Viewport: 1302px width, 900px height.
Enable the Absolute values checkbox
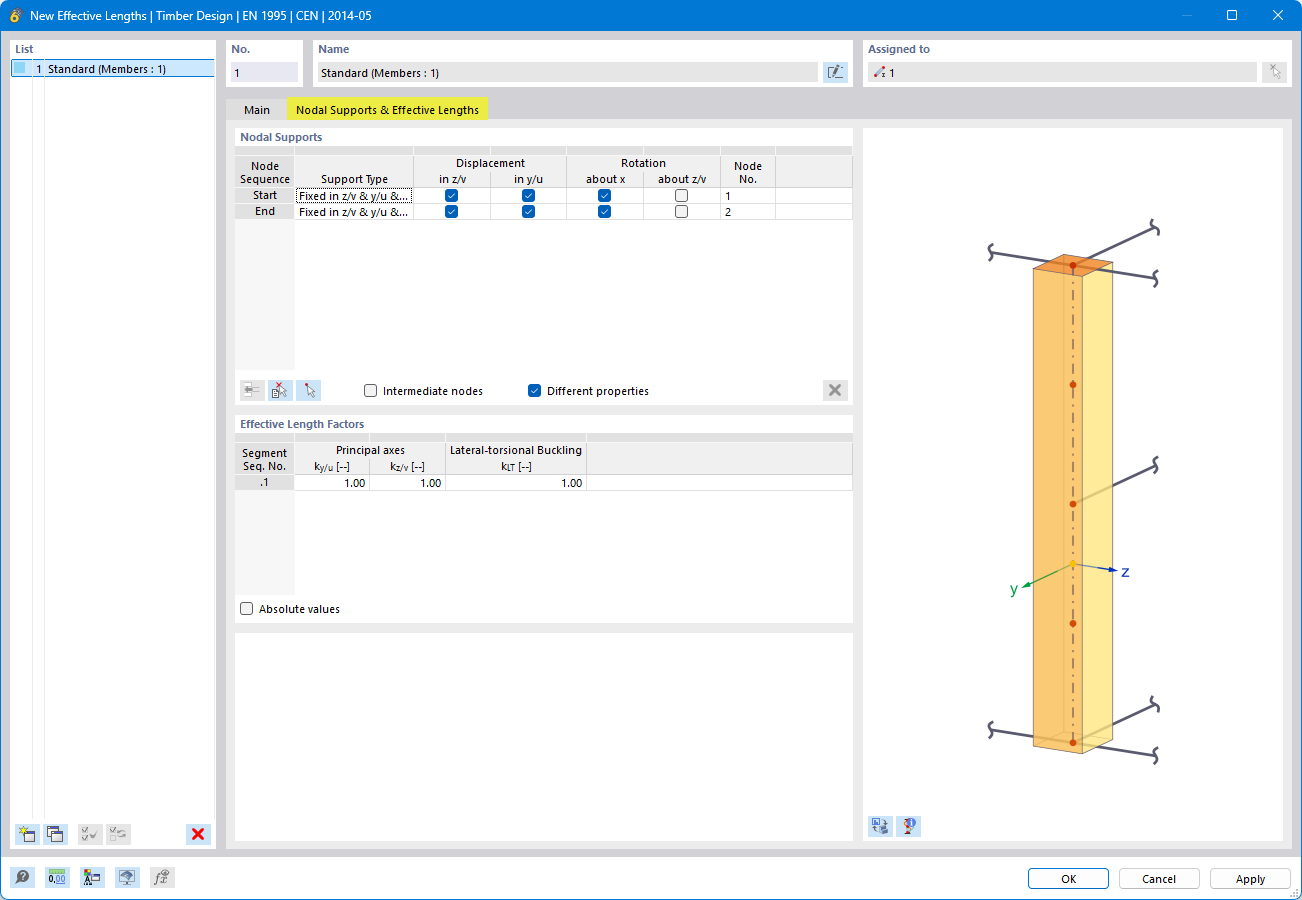pos(246,608)
